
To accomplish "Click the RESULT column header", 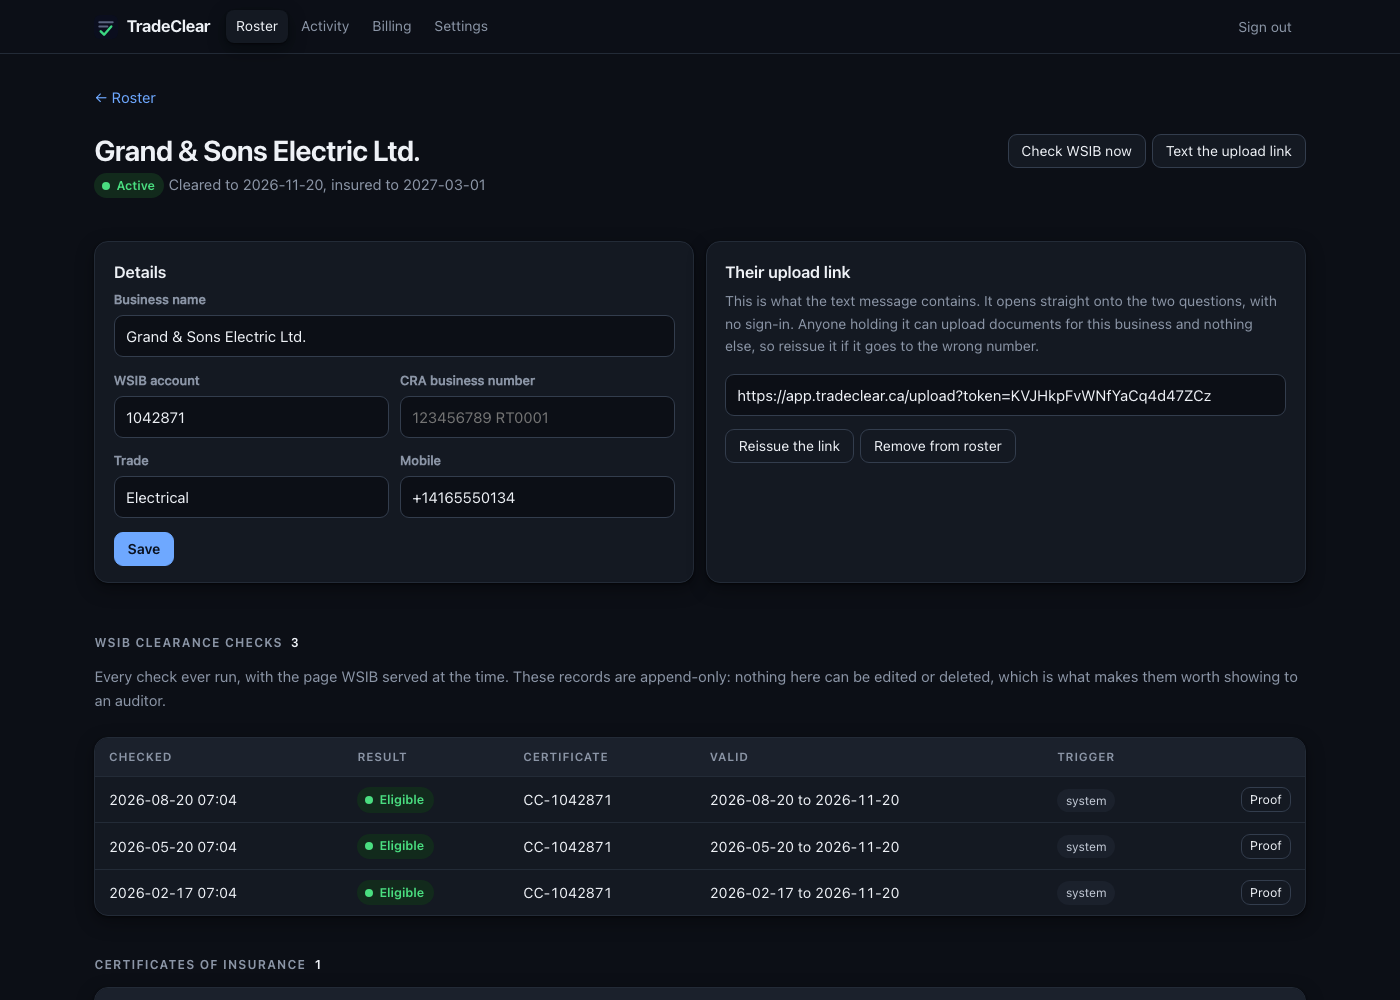I will tap(382, 757).
